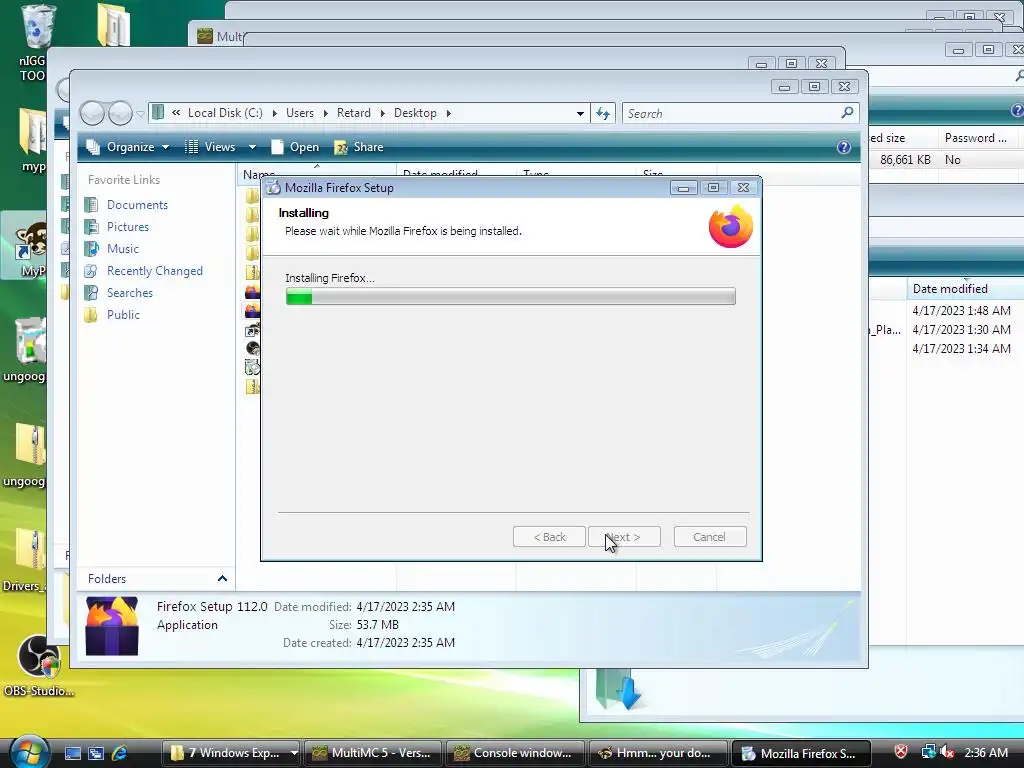Click the Explorer forward navigation button
The width and height of the screenshot is (1024, 768).
click(120, 114)
